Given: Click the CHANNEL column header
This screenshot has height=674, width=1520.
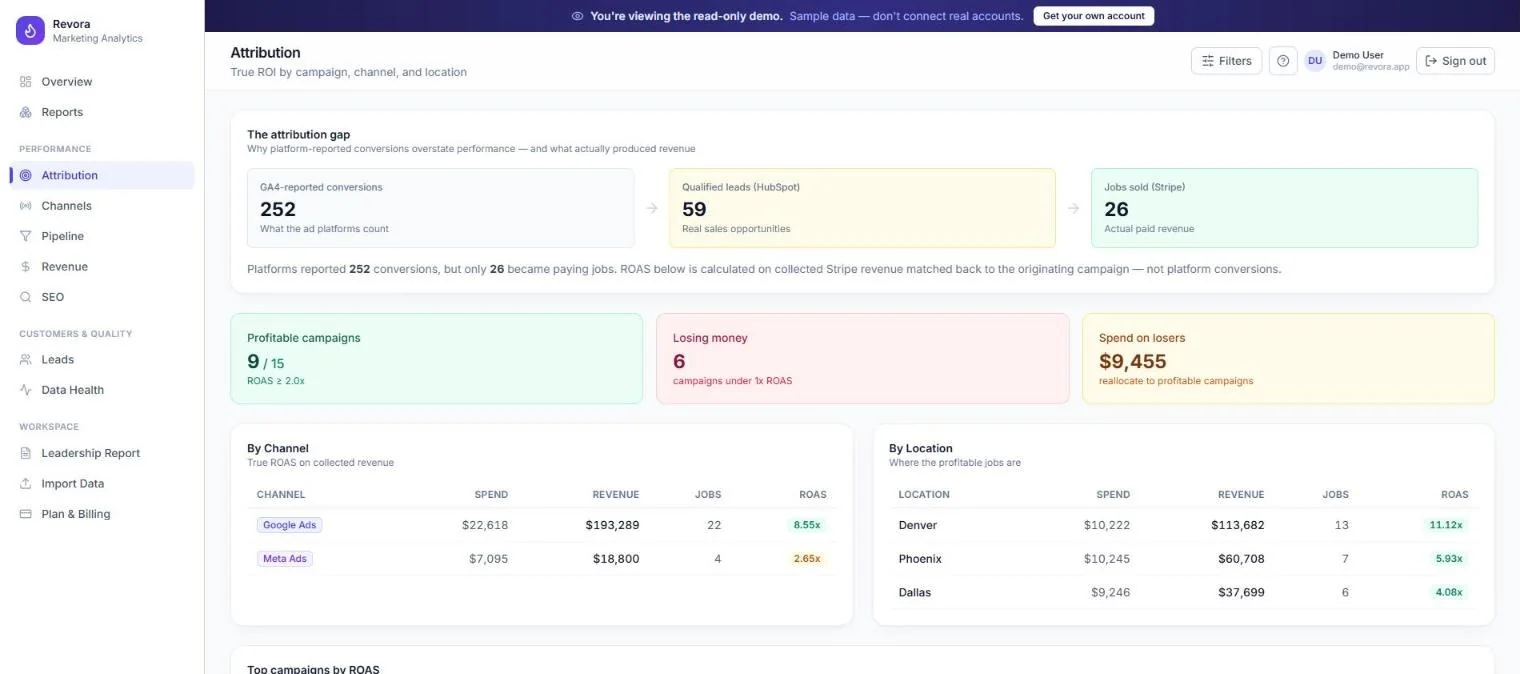Looking at the screenshot, I should click(281, 495).
